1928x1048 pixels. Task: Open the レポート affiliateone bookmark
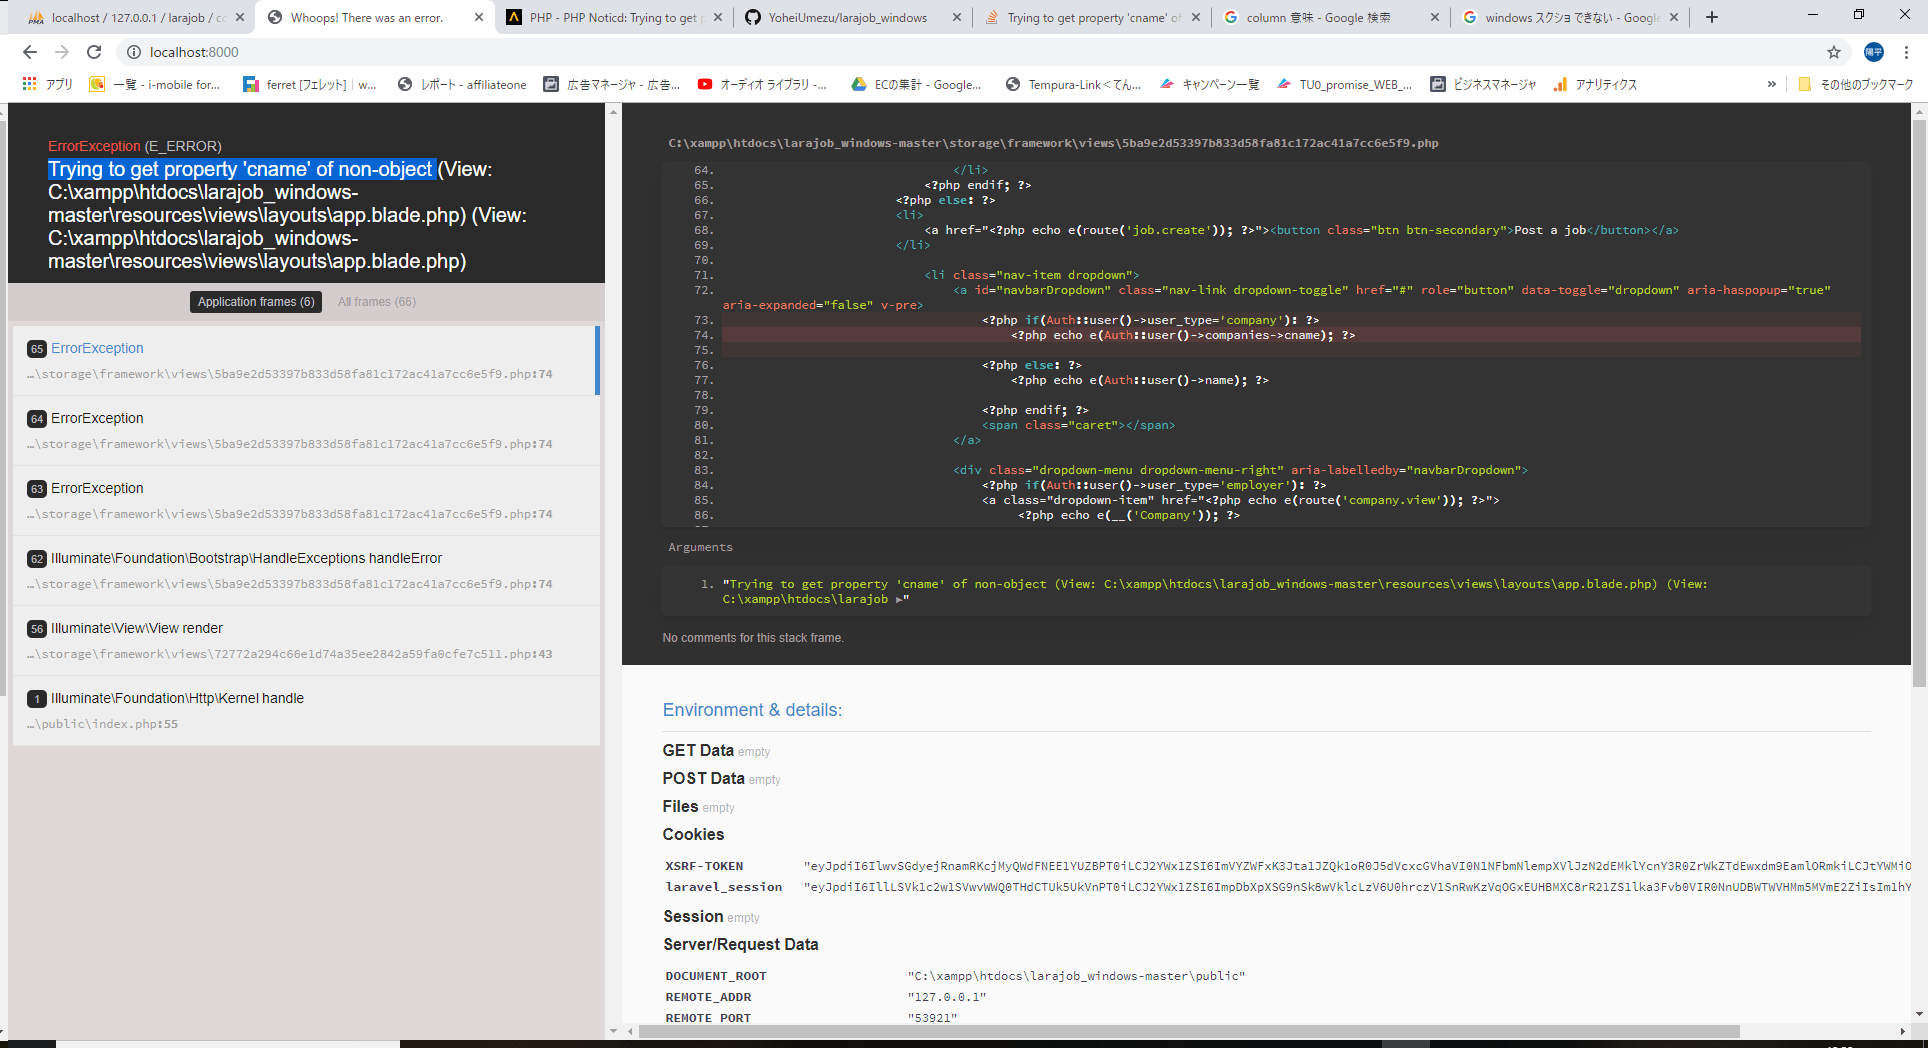[x=462, y=84]
